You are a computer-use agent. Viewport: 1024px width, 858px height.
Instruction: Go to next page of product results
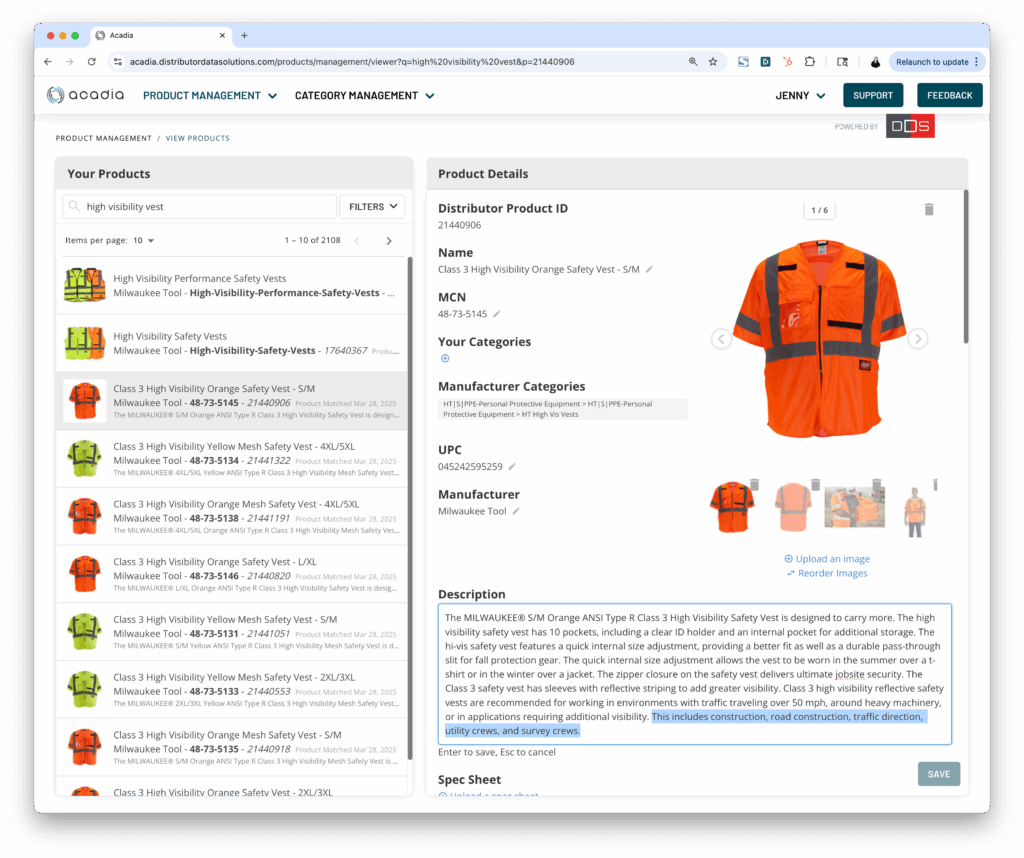[389, 241]
